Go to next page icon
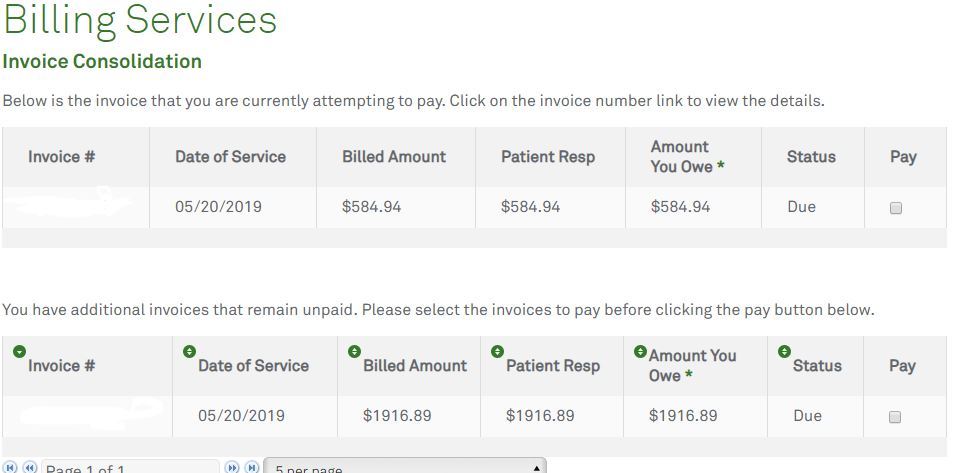This screenshot has width=955, height=473. 232,467
